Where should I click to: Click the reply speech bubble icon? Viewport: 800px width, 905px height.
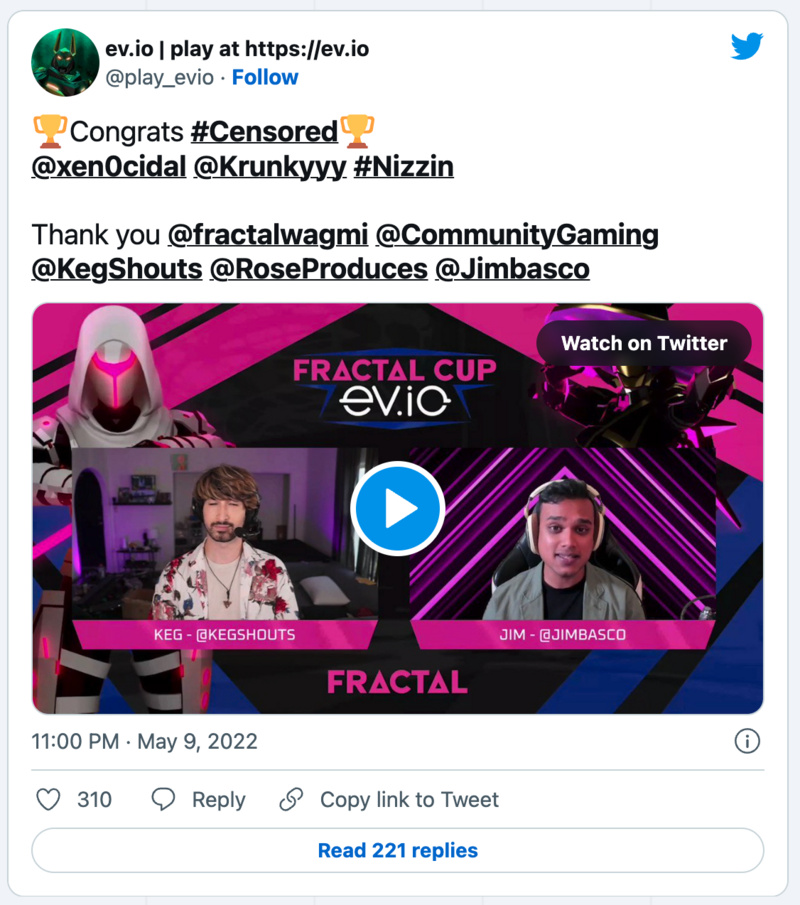tap(163, 799)
